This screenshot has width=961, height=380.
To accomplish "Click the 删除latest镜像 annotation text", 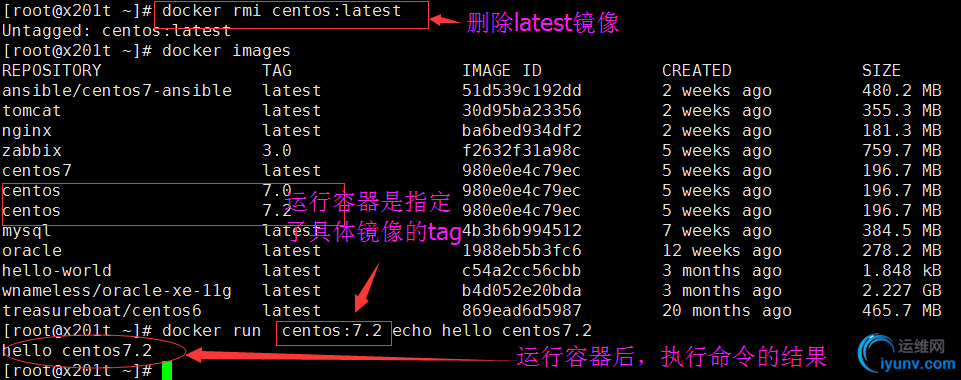I will pos(542,23).
